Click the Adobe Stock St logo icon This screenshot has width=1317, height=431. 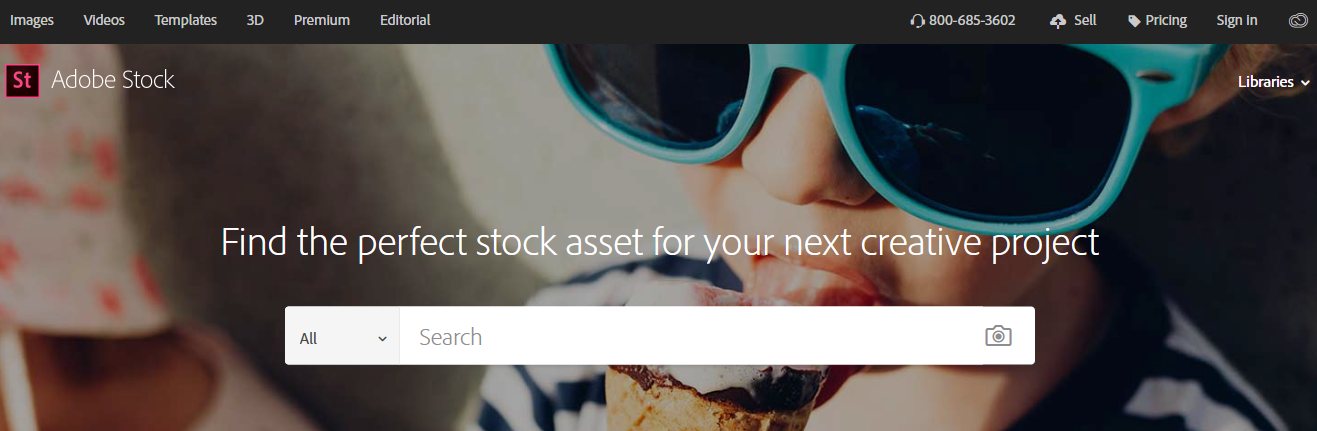pyautogui.click(x=22, y=80)
